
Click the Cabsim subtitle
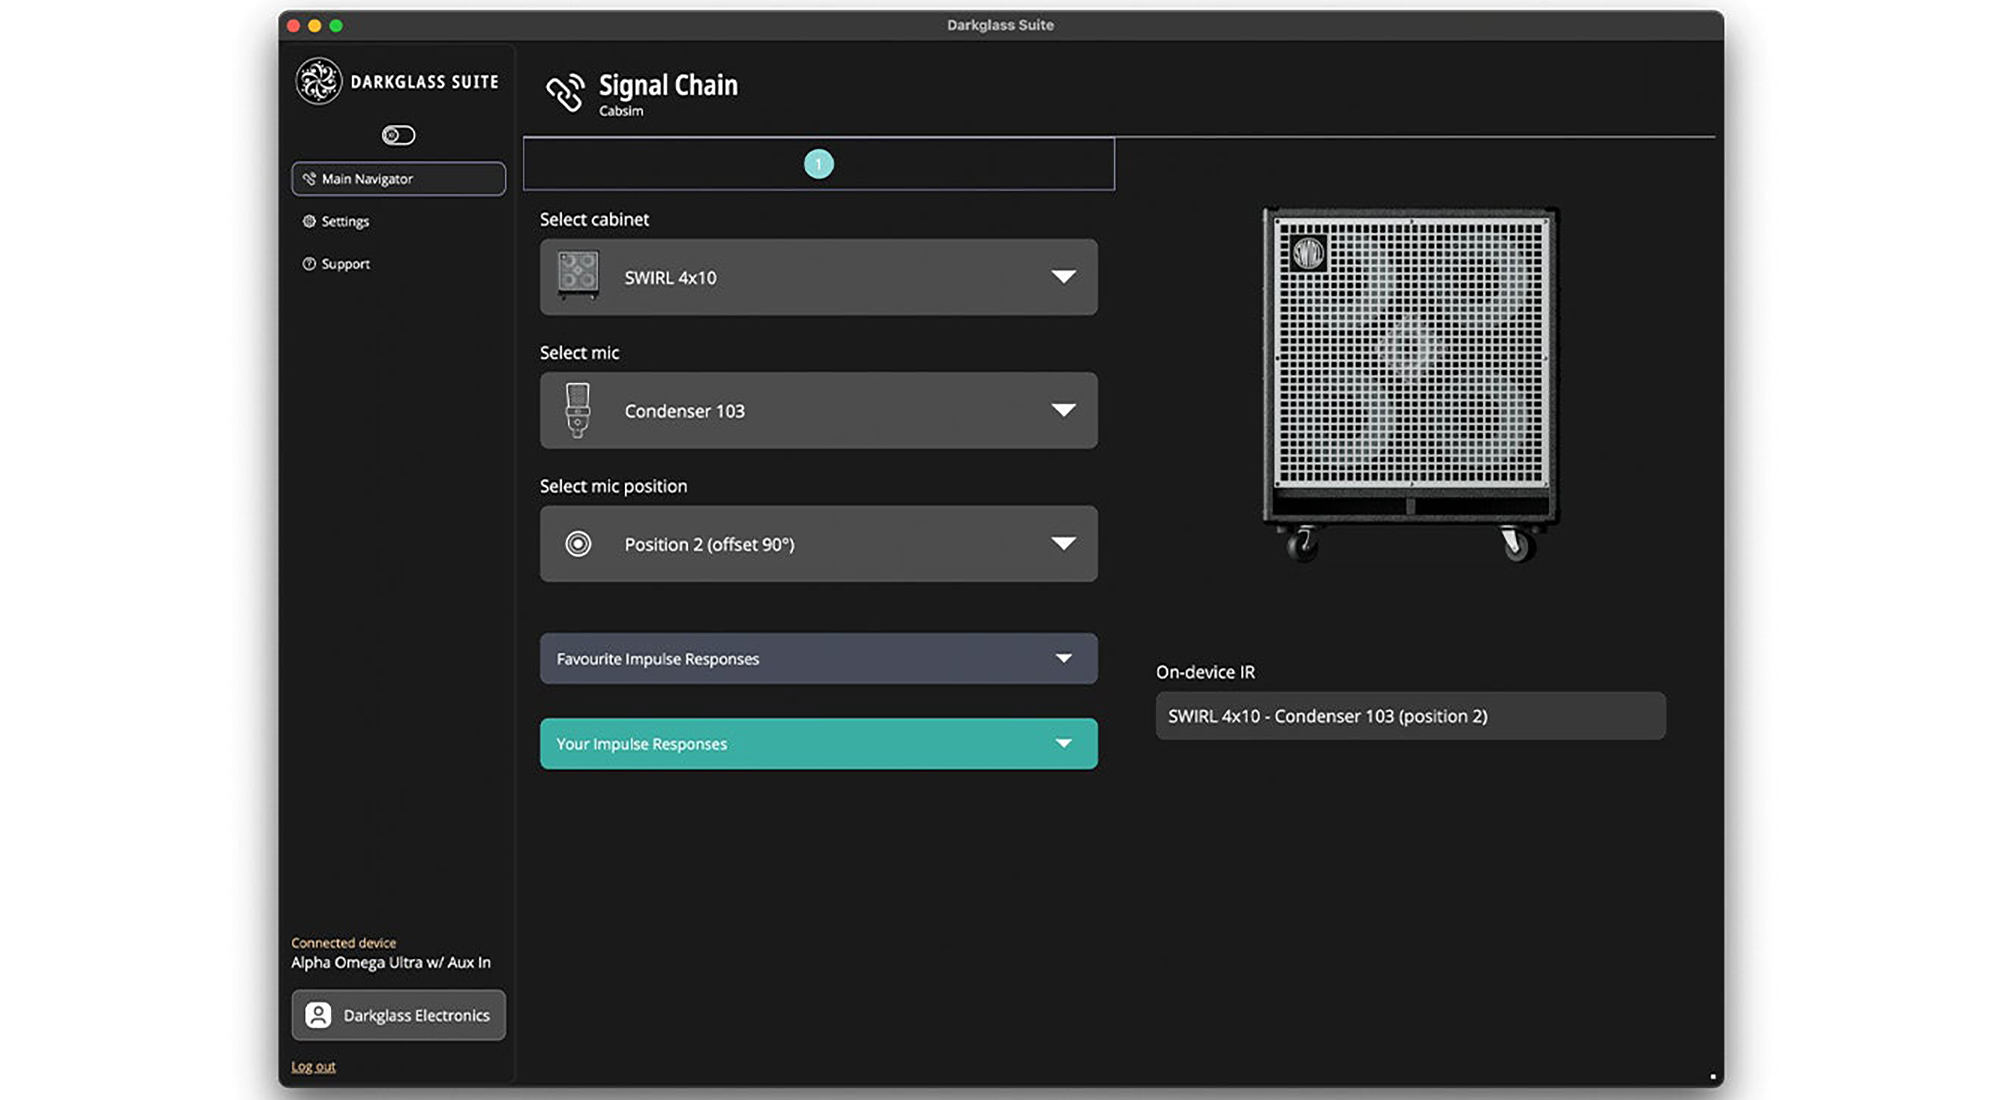[621, 111]
